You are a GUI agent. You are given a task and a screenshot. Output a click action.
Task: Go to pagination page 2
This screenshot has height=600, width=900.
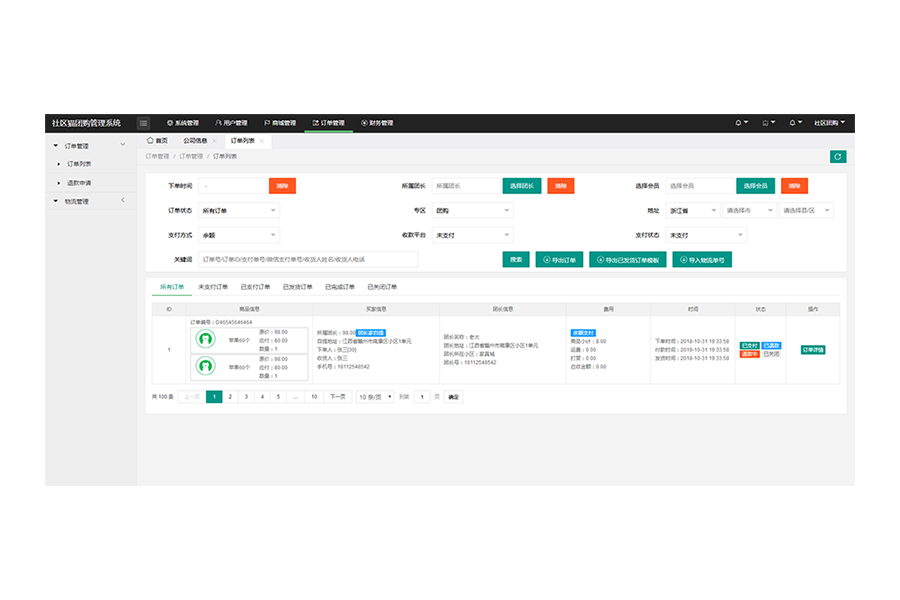[x=230, y=397]
